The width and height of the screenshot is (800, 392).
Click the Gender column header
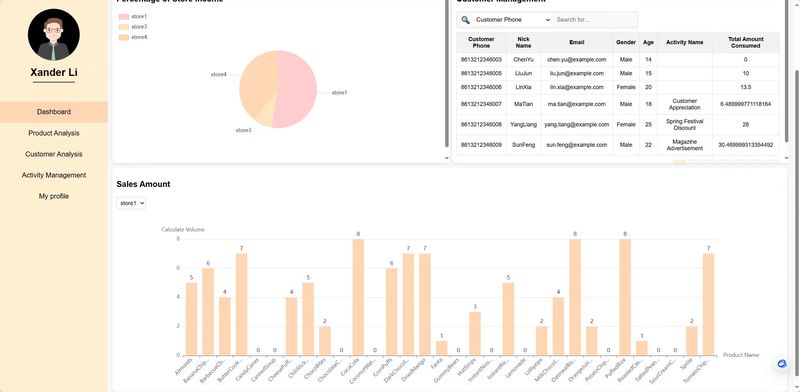coord(626,42)
